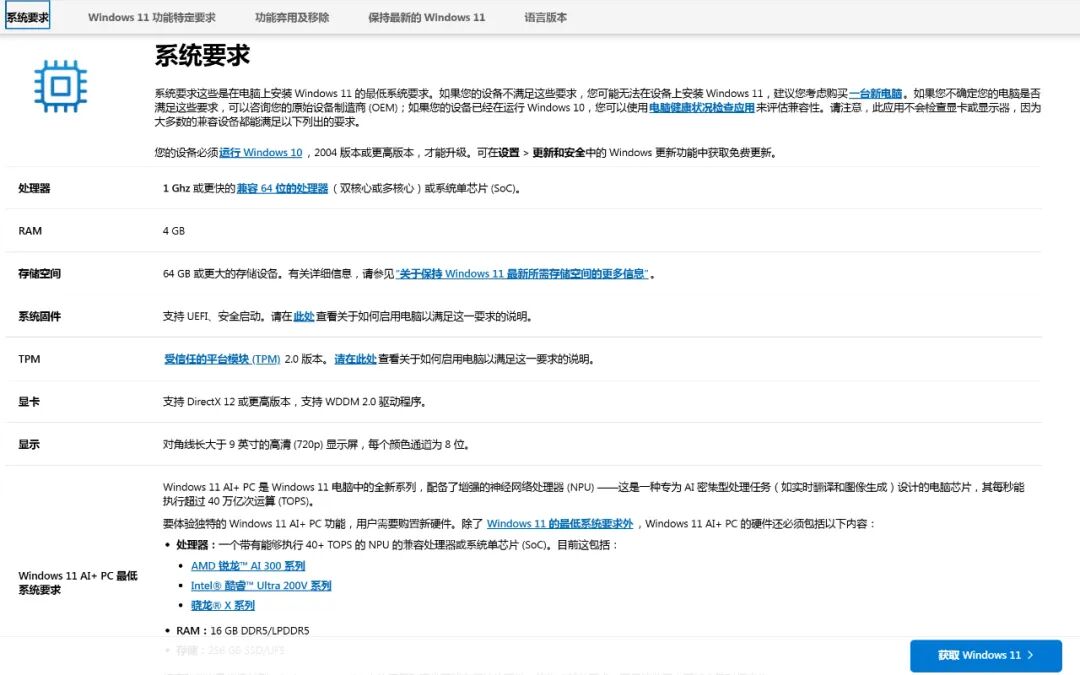Click the 显卡 row label
The height and width of the screenshot is (675, 1080).
click(x=29, y=402)
